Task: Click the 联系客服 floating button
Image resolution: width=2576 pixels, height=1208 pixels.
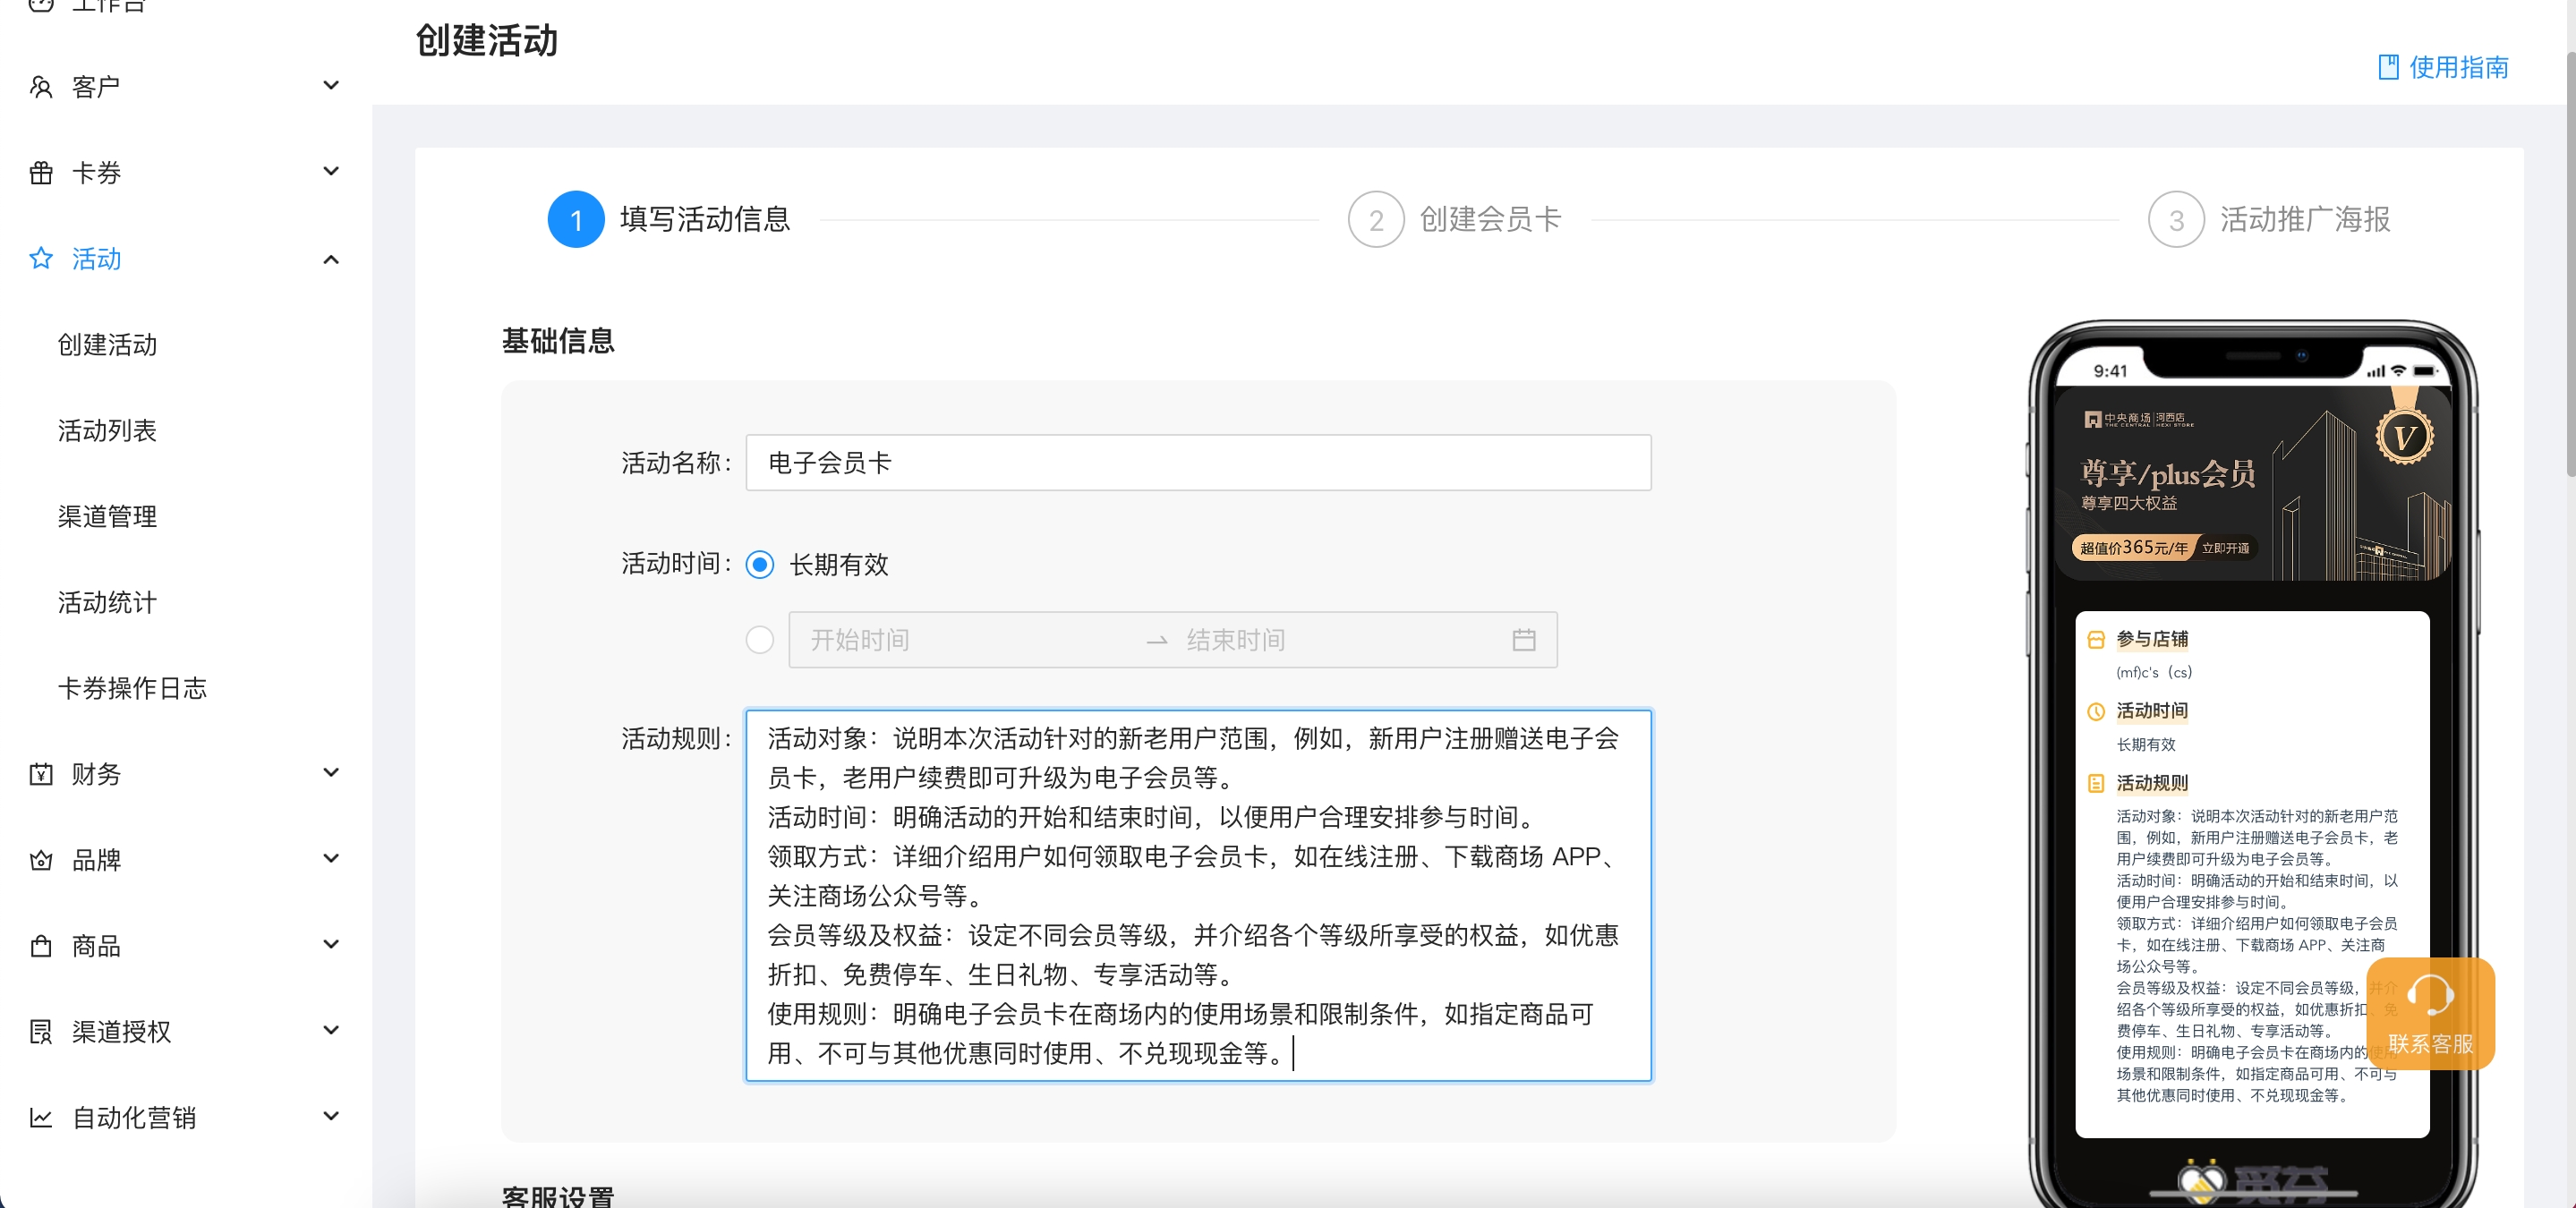Action: pos(2430,1014)
